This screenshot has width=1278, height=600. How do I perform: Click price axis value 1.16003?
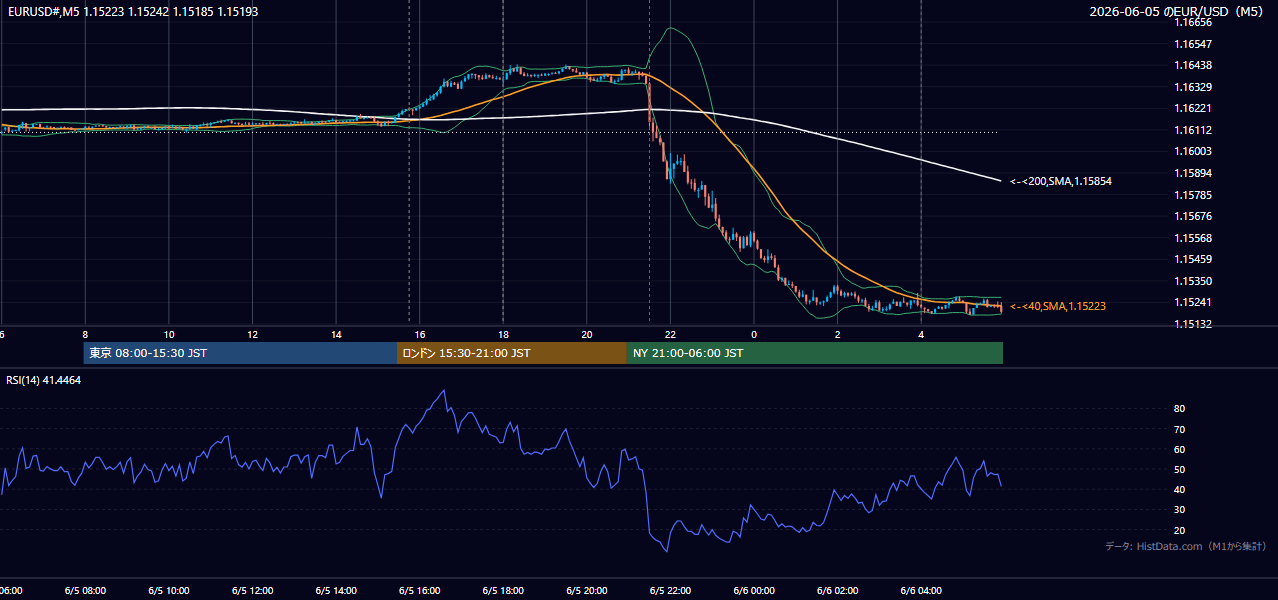[1193, 151]
